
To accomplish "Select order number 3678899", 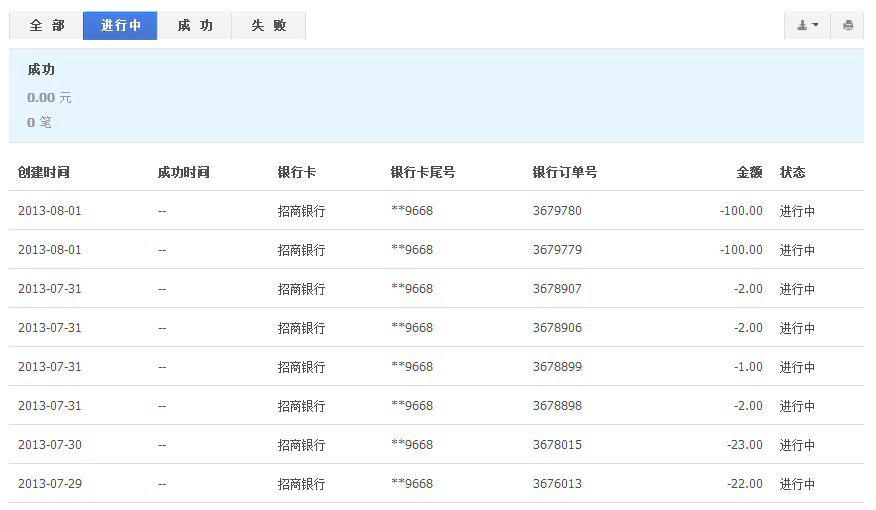I will click(557, 367).
